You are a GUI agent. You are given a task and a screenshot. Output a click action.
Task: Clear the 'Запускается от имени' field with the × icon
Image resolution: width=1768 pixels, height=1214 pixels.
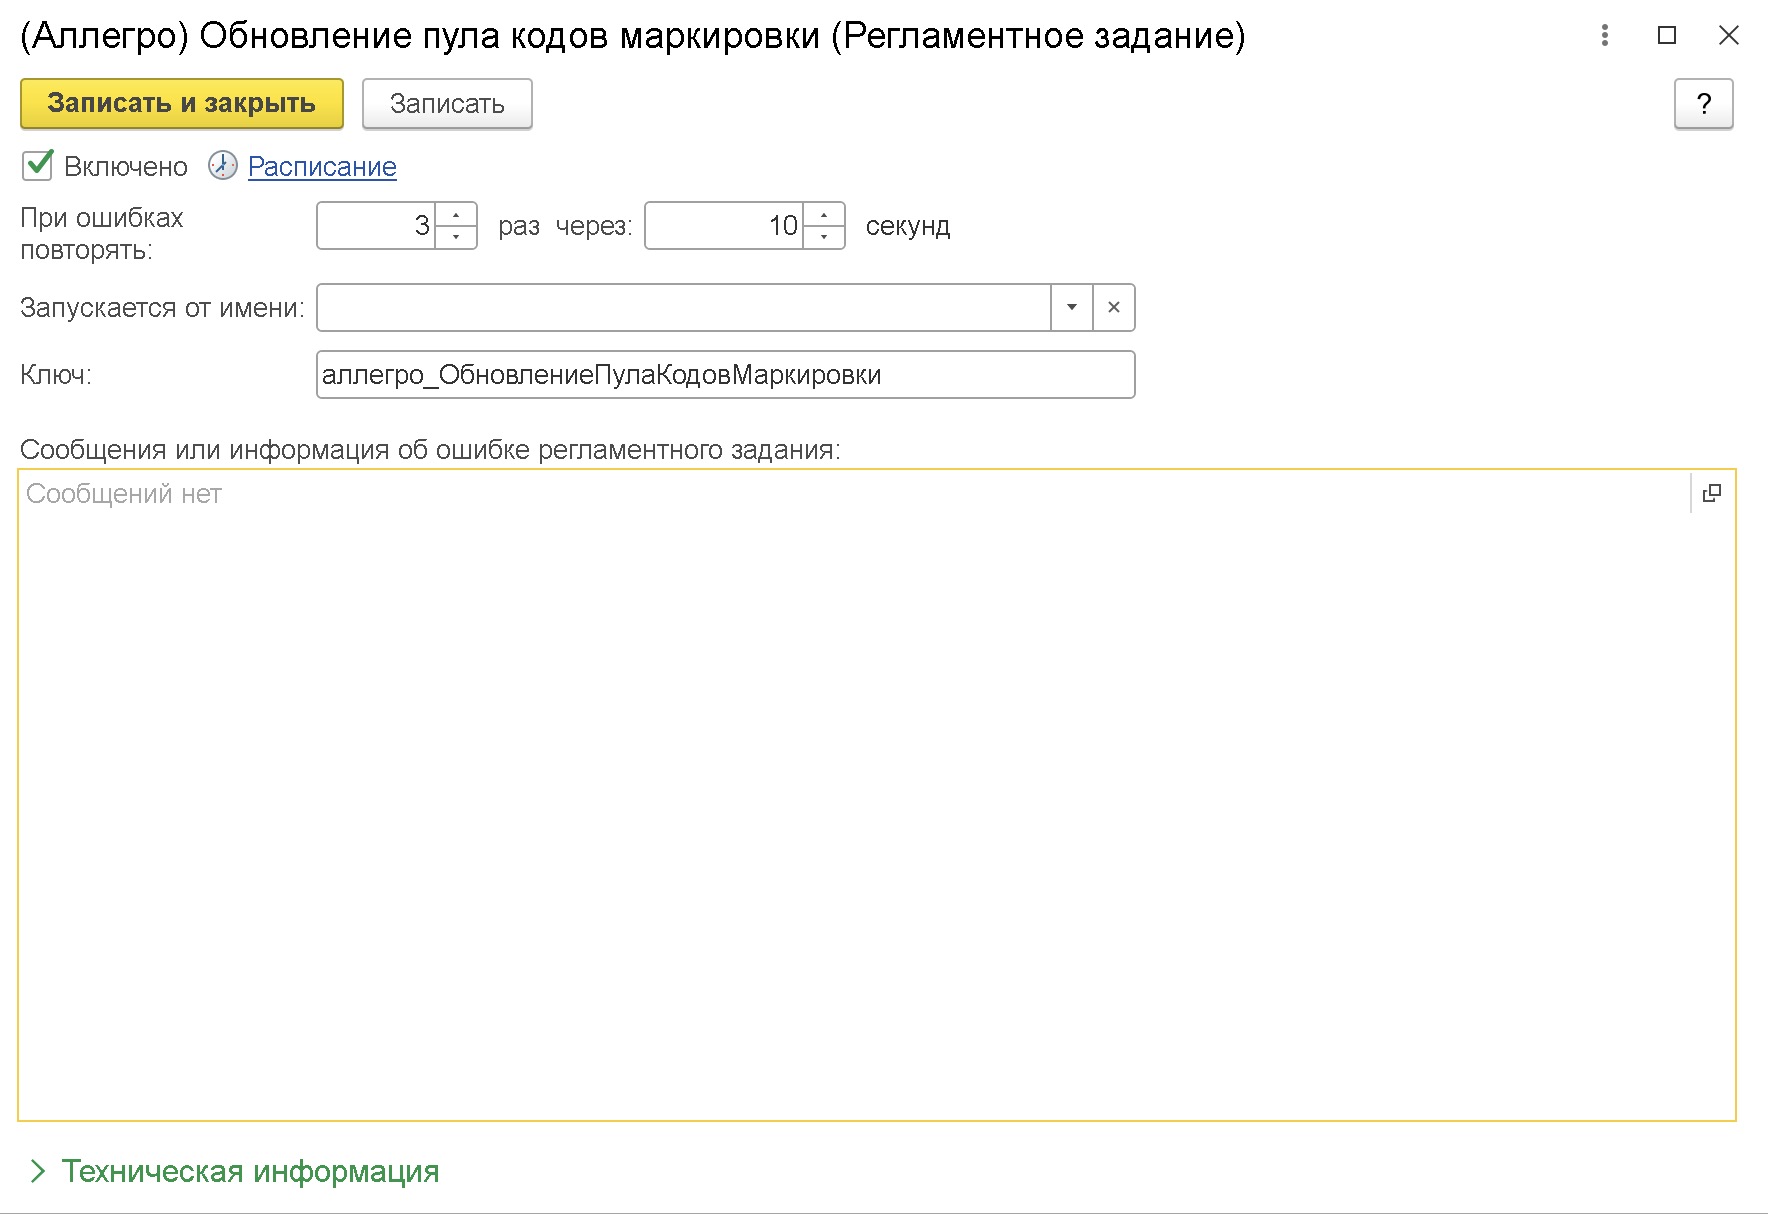1113,307
